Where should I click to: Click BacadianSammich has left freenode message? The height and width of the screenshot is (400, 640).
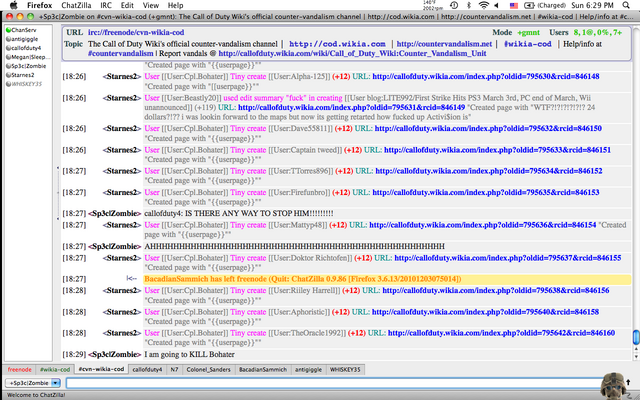pos(302,279)
